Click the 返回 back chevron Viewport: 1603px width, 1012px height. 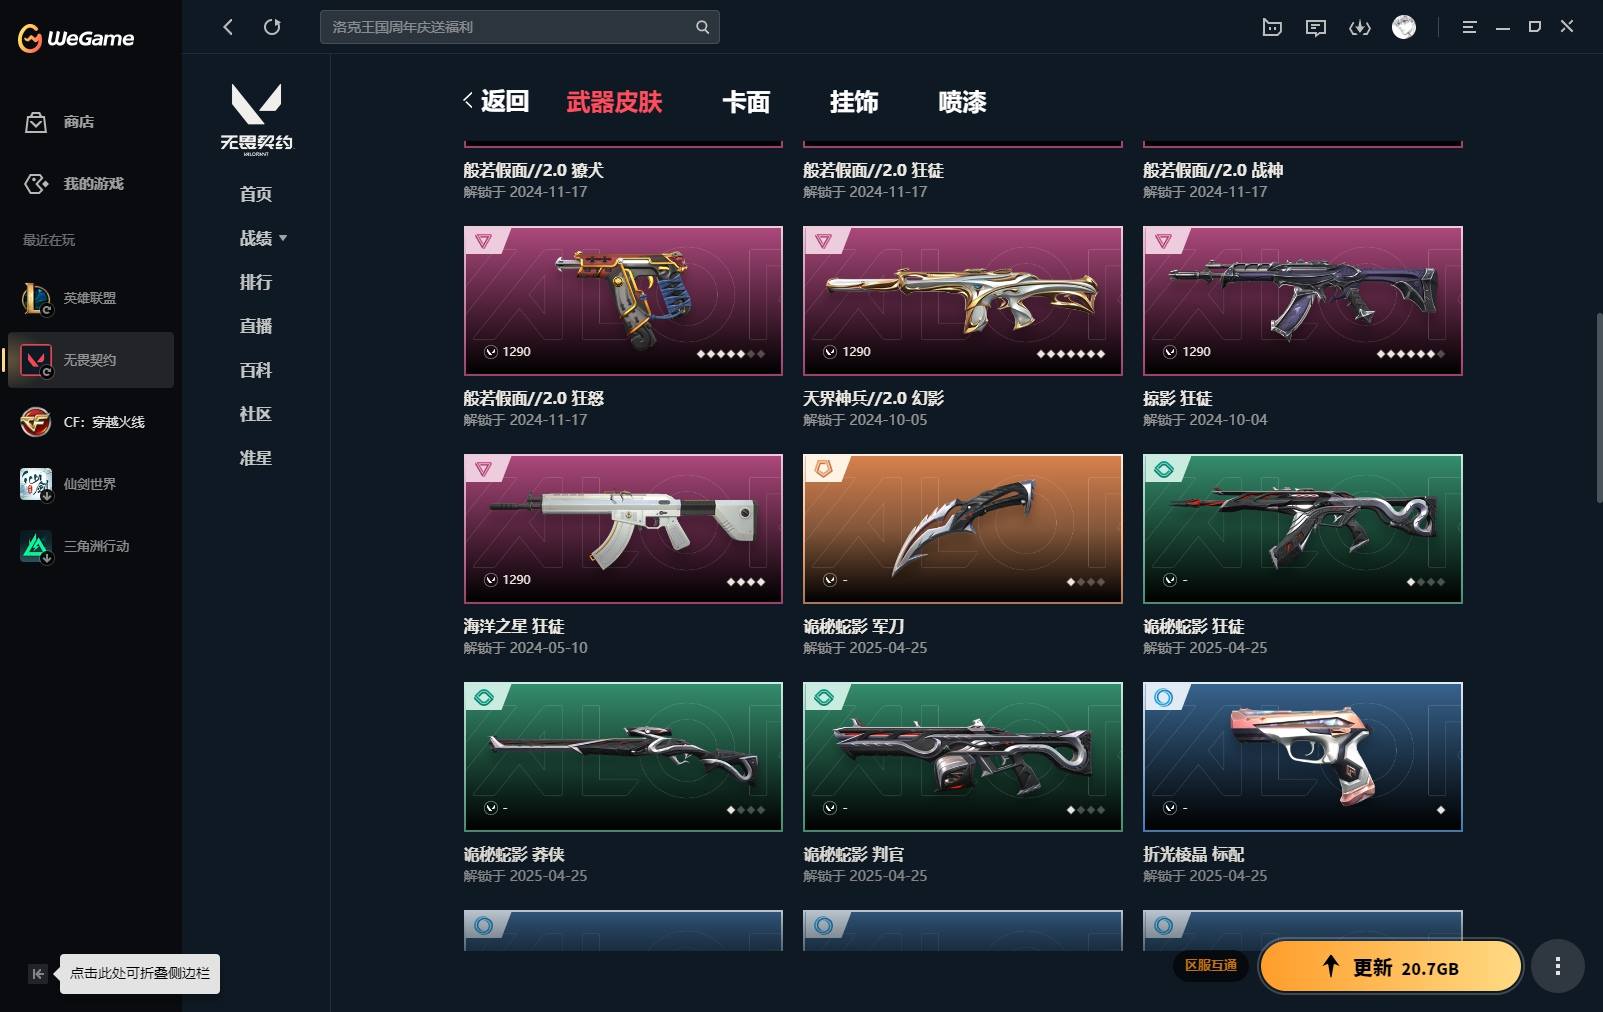pyautogui.click(x=496, y=101)
